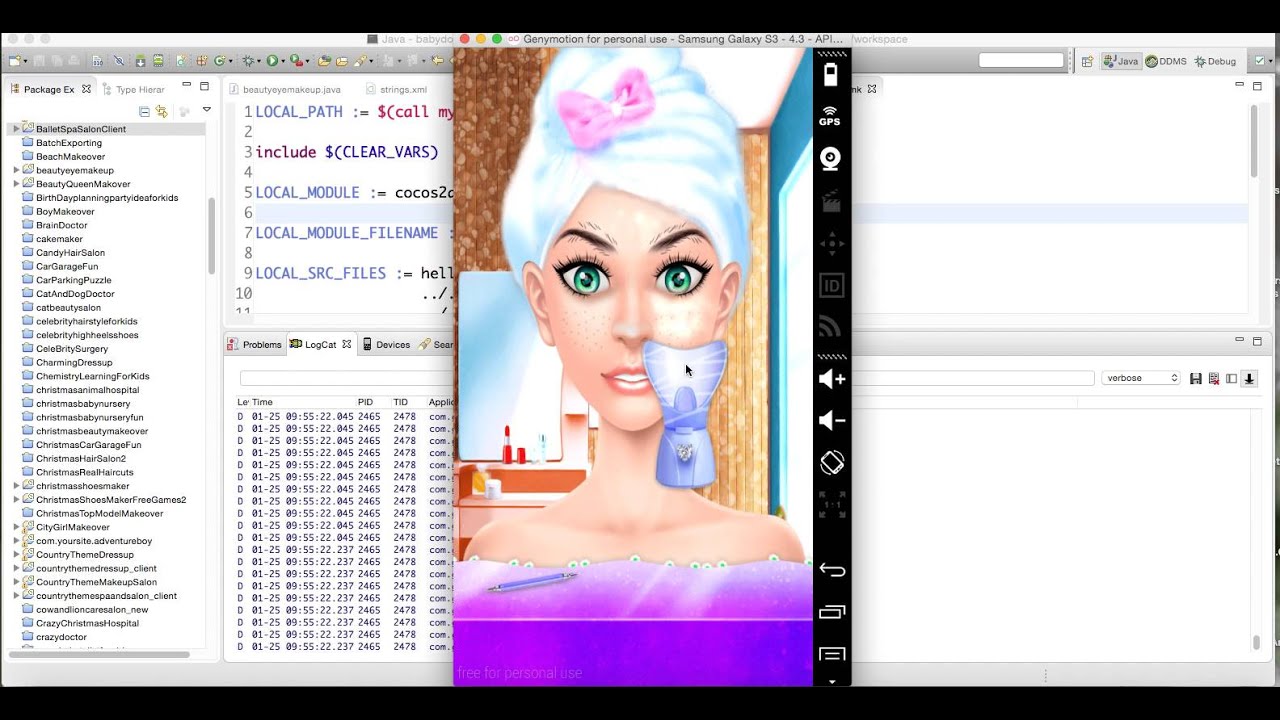1280x720 pixels.
Task: Switch to the Debug perspective
Action: pos(1215,61)
